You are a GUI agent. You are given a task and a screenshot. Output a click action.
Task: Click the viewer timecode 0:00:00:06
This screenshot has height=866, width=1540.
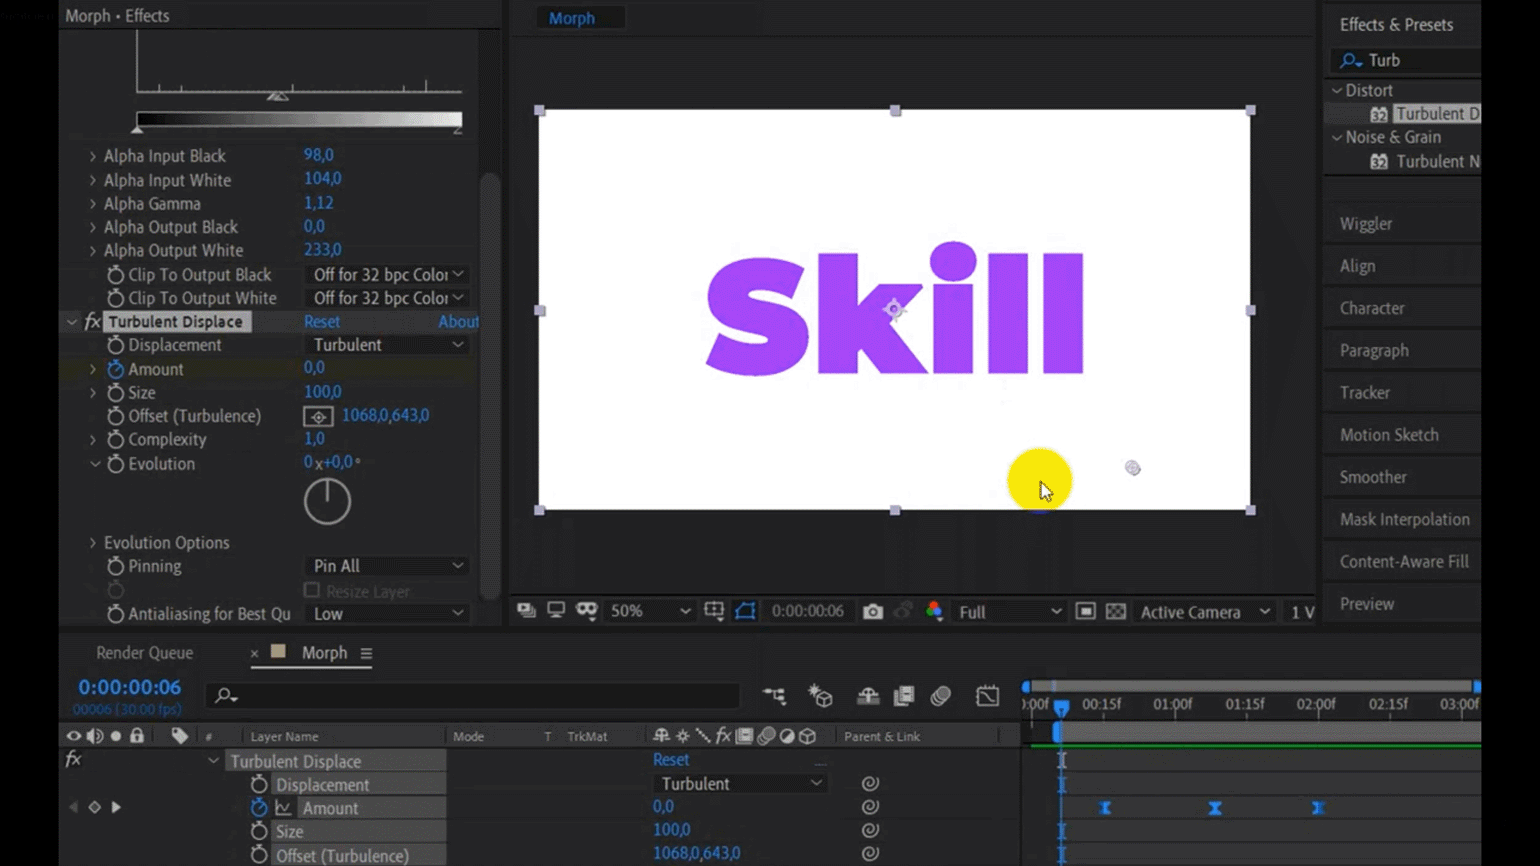coord(807,611)
